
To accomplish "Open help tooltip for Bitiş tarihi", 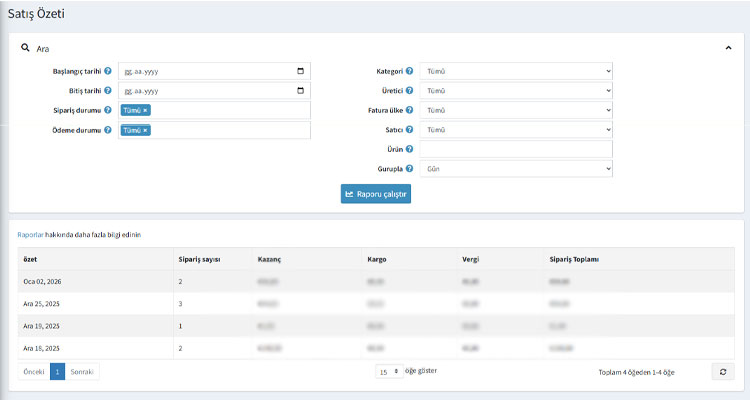I will pyautogui.click(x=108, y=90).
